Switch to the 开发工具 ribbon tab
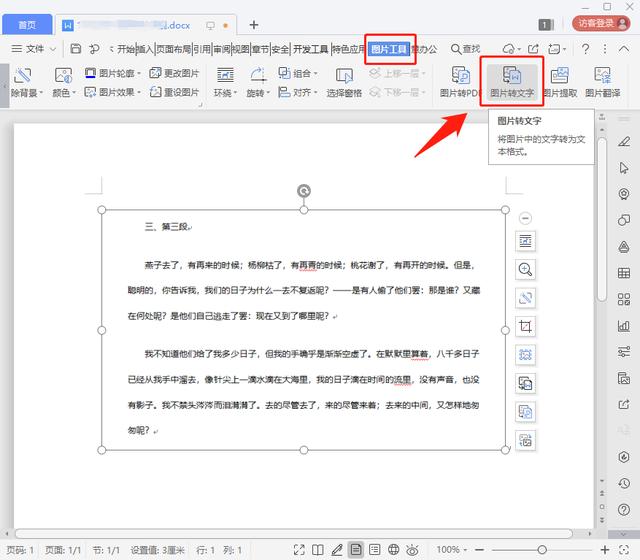The width and height of the screenshot is (640, 560). click(310, 49)
